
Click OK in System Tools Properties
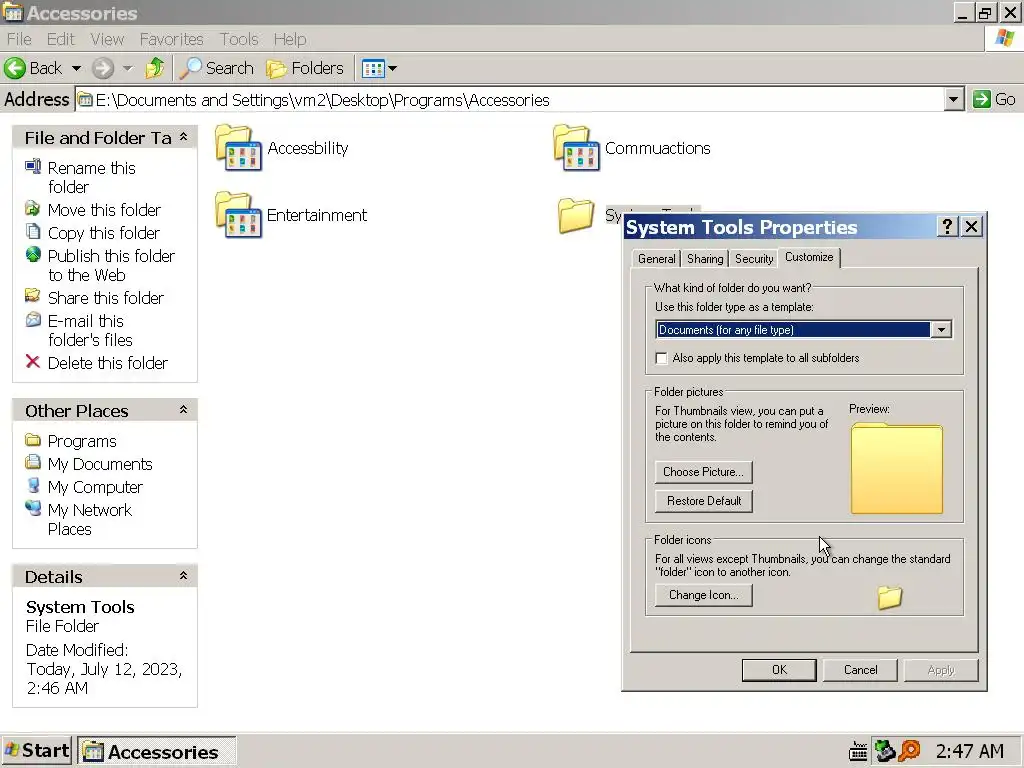click(x=779, y=670)
